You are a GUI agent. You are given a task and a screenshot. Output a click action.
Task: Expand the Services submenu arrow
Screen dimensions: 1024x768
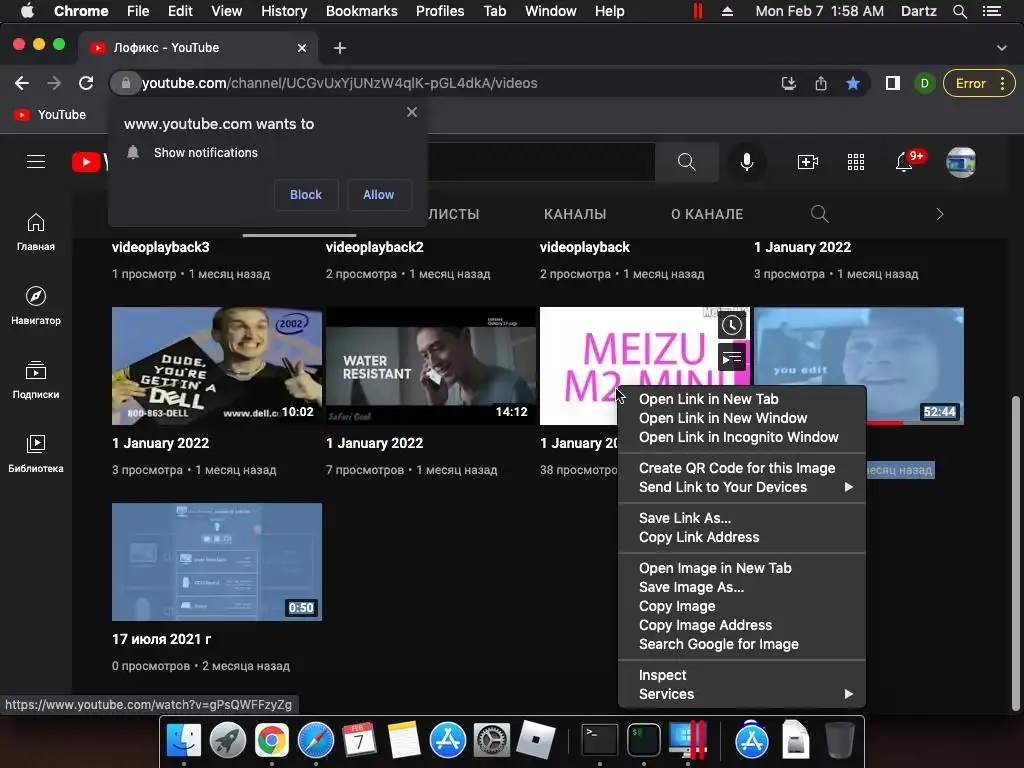[848, 694]
